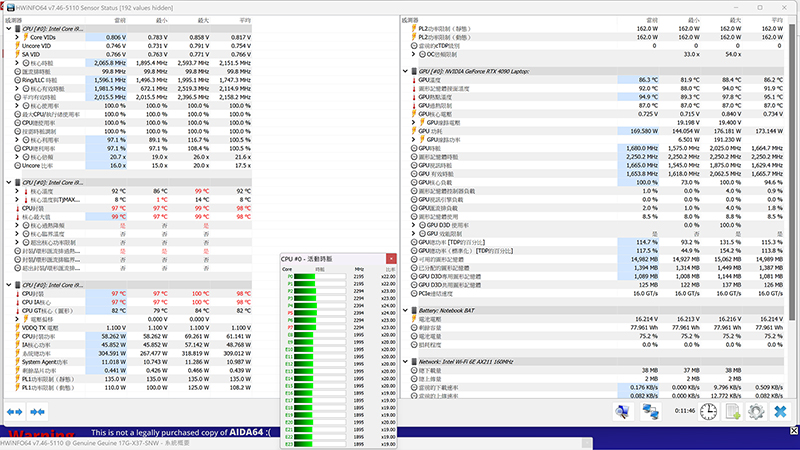Expand the row showing 2,065.8 MHz
This screenshot has height=450, width=800.
[17, 63]
